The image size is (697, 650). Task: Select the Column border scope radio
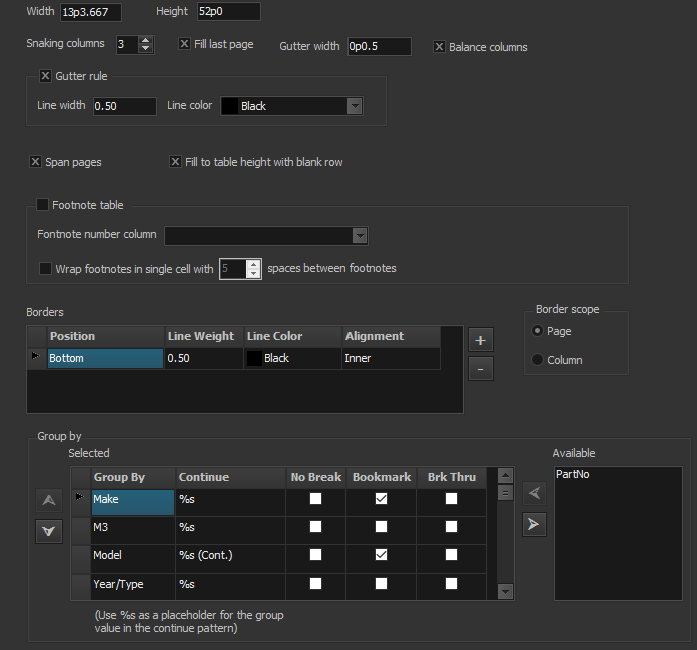(538, 360)
